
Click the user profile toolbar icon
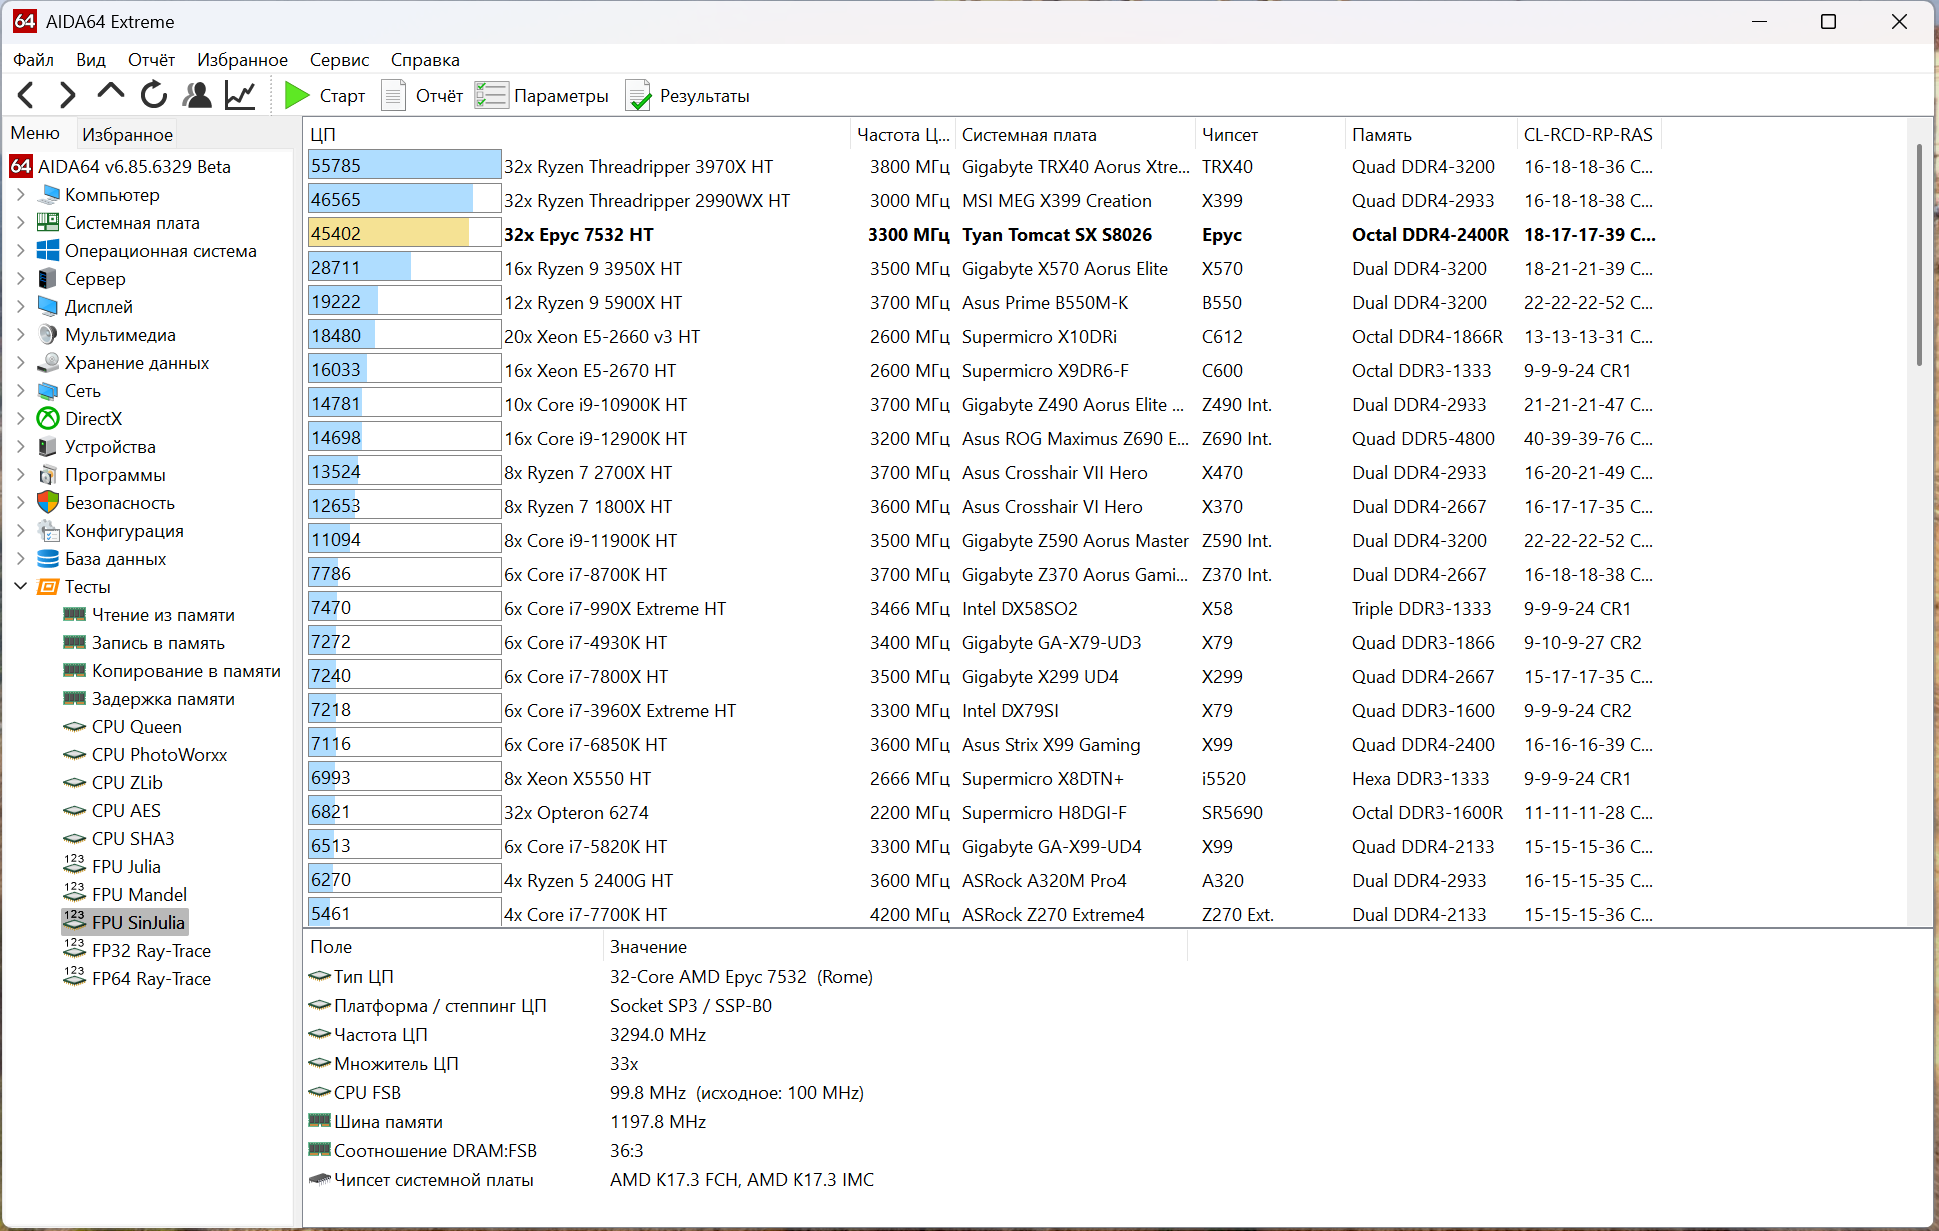click(x=197, y=95)
